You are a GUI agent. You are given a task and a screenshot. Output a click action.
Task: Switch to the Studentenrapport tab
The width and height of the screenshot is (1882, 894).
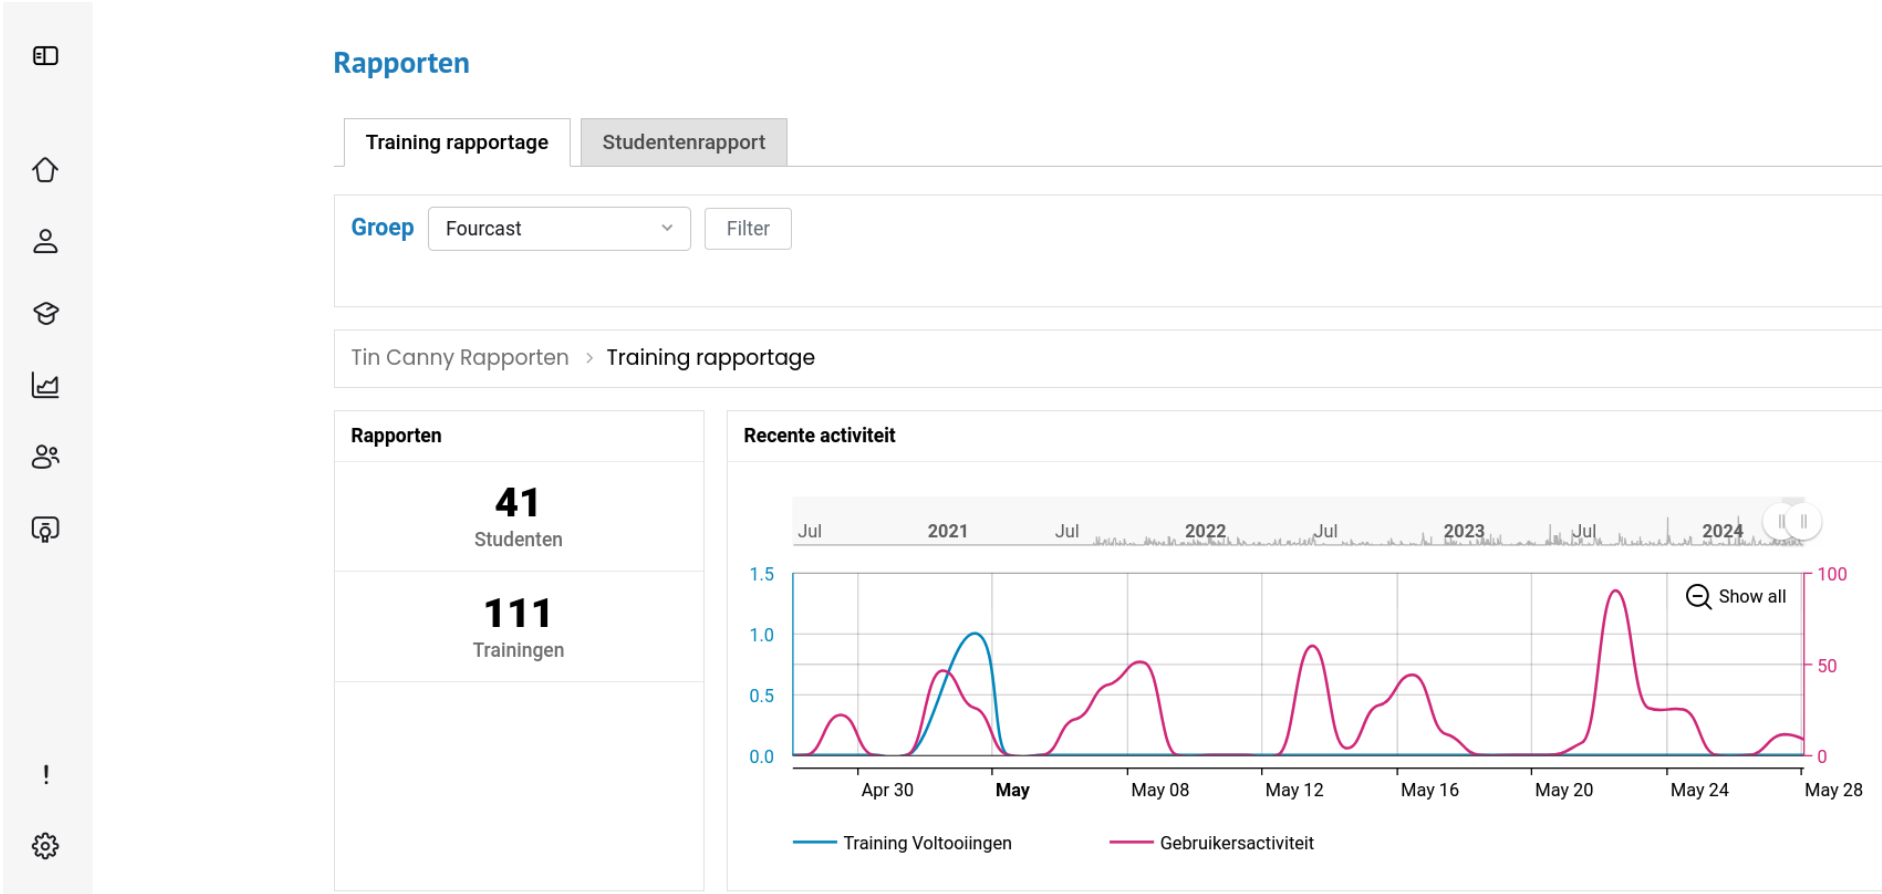(x=684, y=142)
